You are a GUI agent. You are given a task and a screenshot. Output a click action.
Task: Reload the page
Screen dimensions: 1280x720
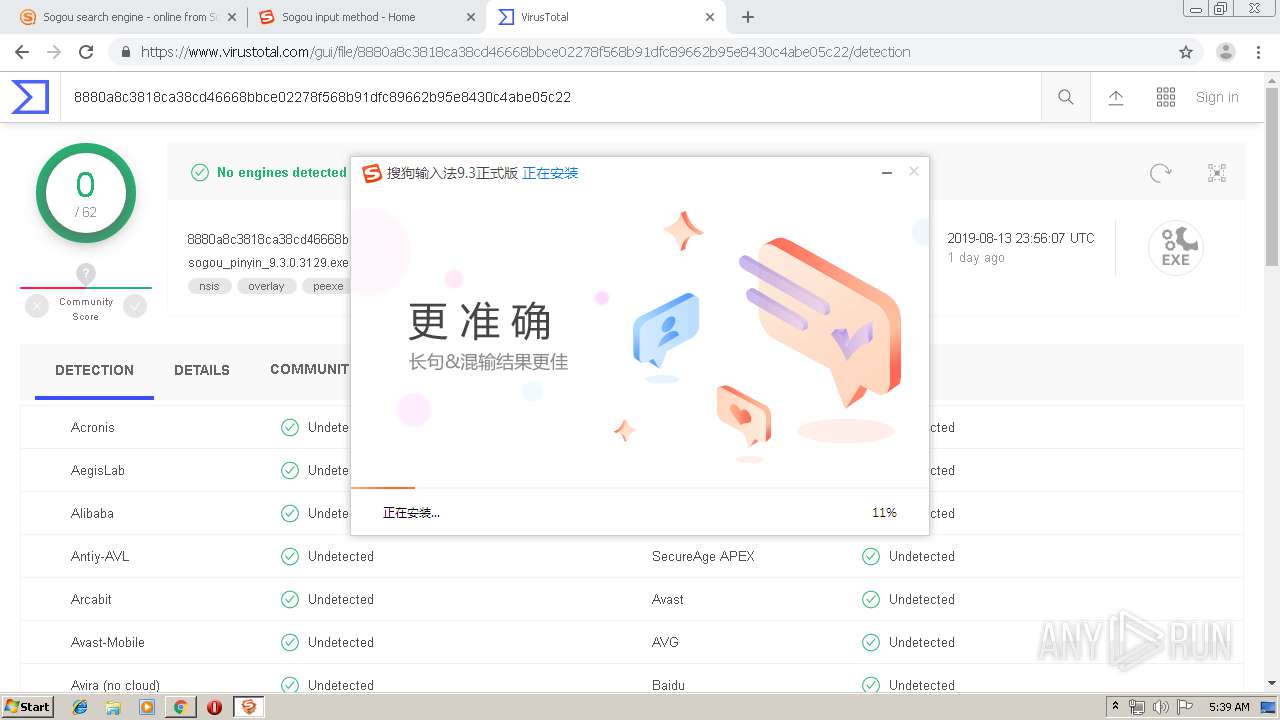point(86,52)
